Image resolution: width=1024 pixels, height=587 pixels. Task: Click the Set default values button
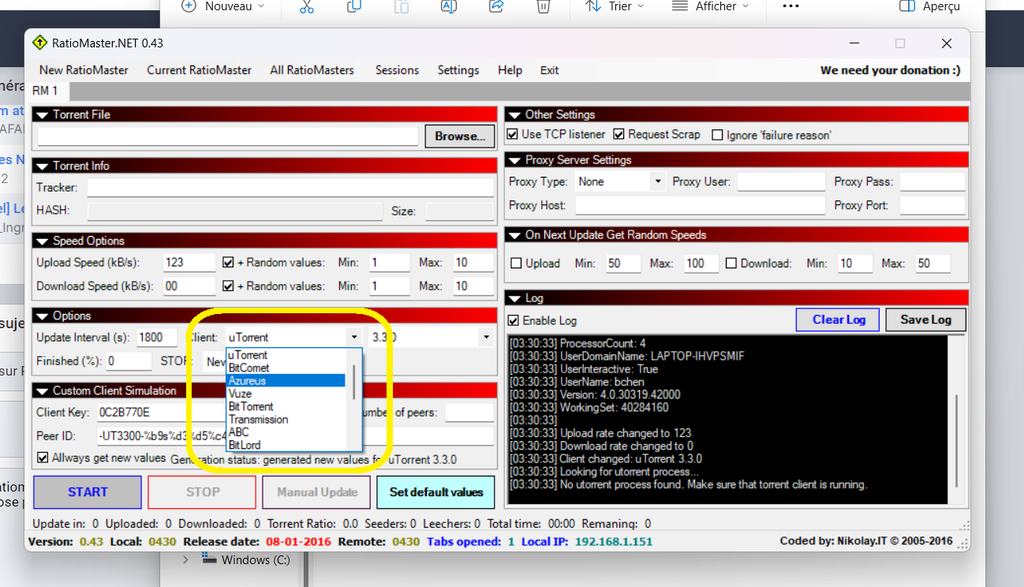(x=436, y=492)
